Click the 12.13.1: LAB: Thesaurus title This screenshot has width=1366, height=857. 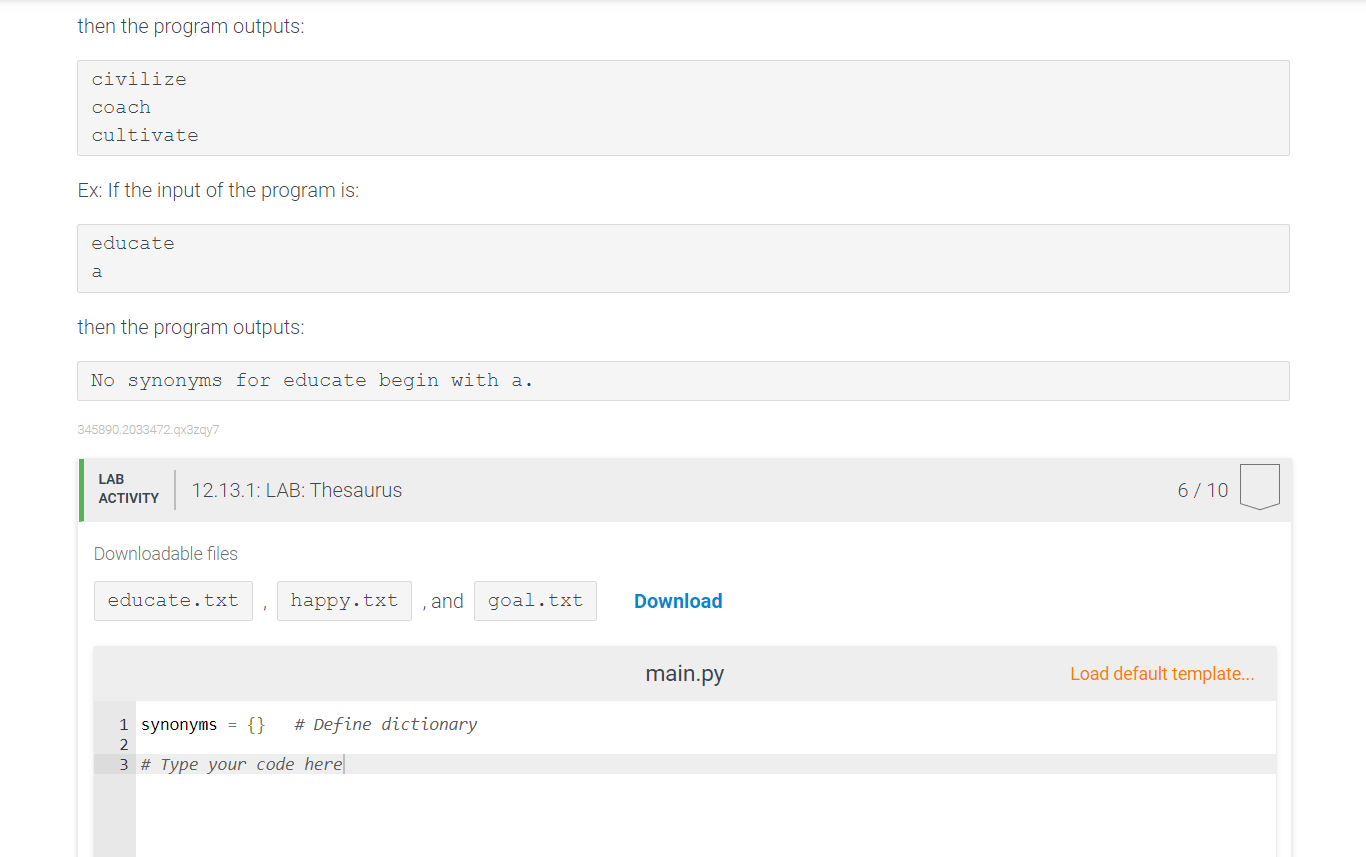(x=297, y=490)
